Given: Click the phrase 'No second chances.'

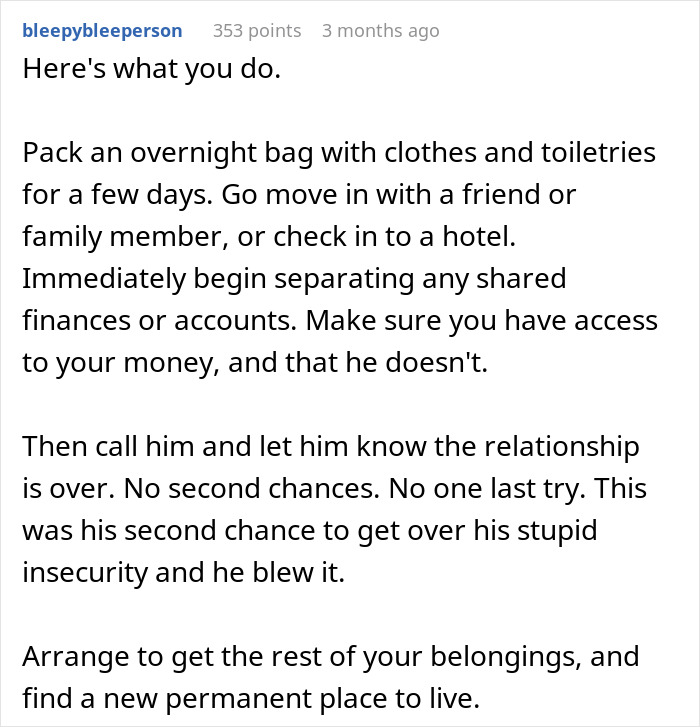Looking at the screenshot, I should pos(252,489).
